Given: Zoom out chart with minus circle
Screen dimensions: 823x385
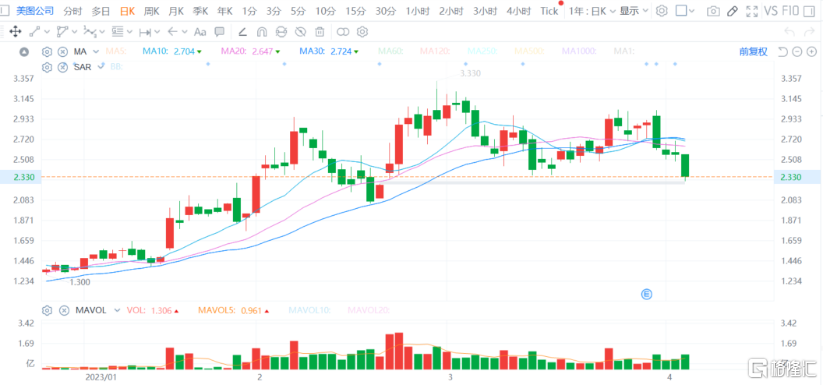Looking at the screenshot, I should click(797, 51).
